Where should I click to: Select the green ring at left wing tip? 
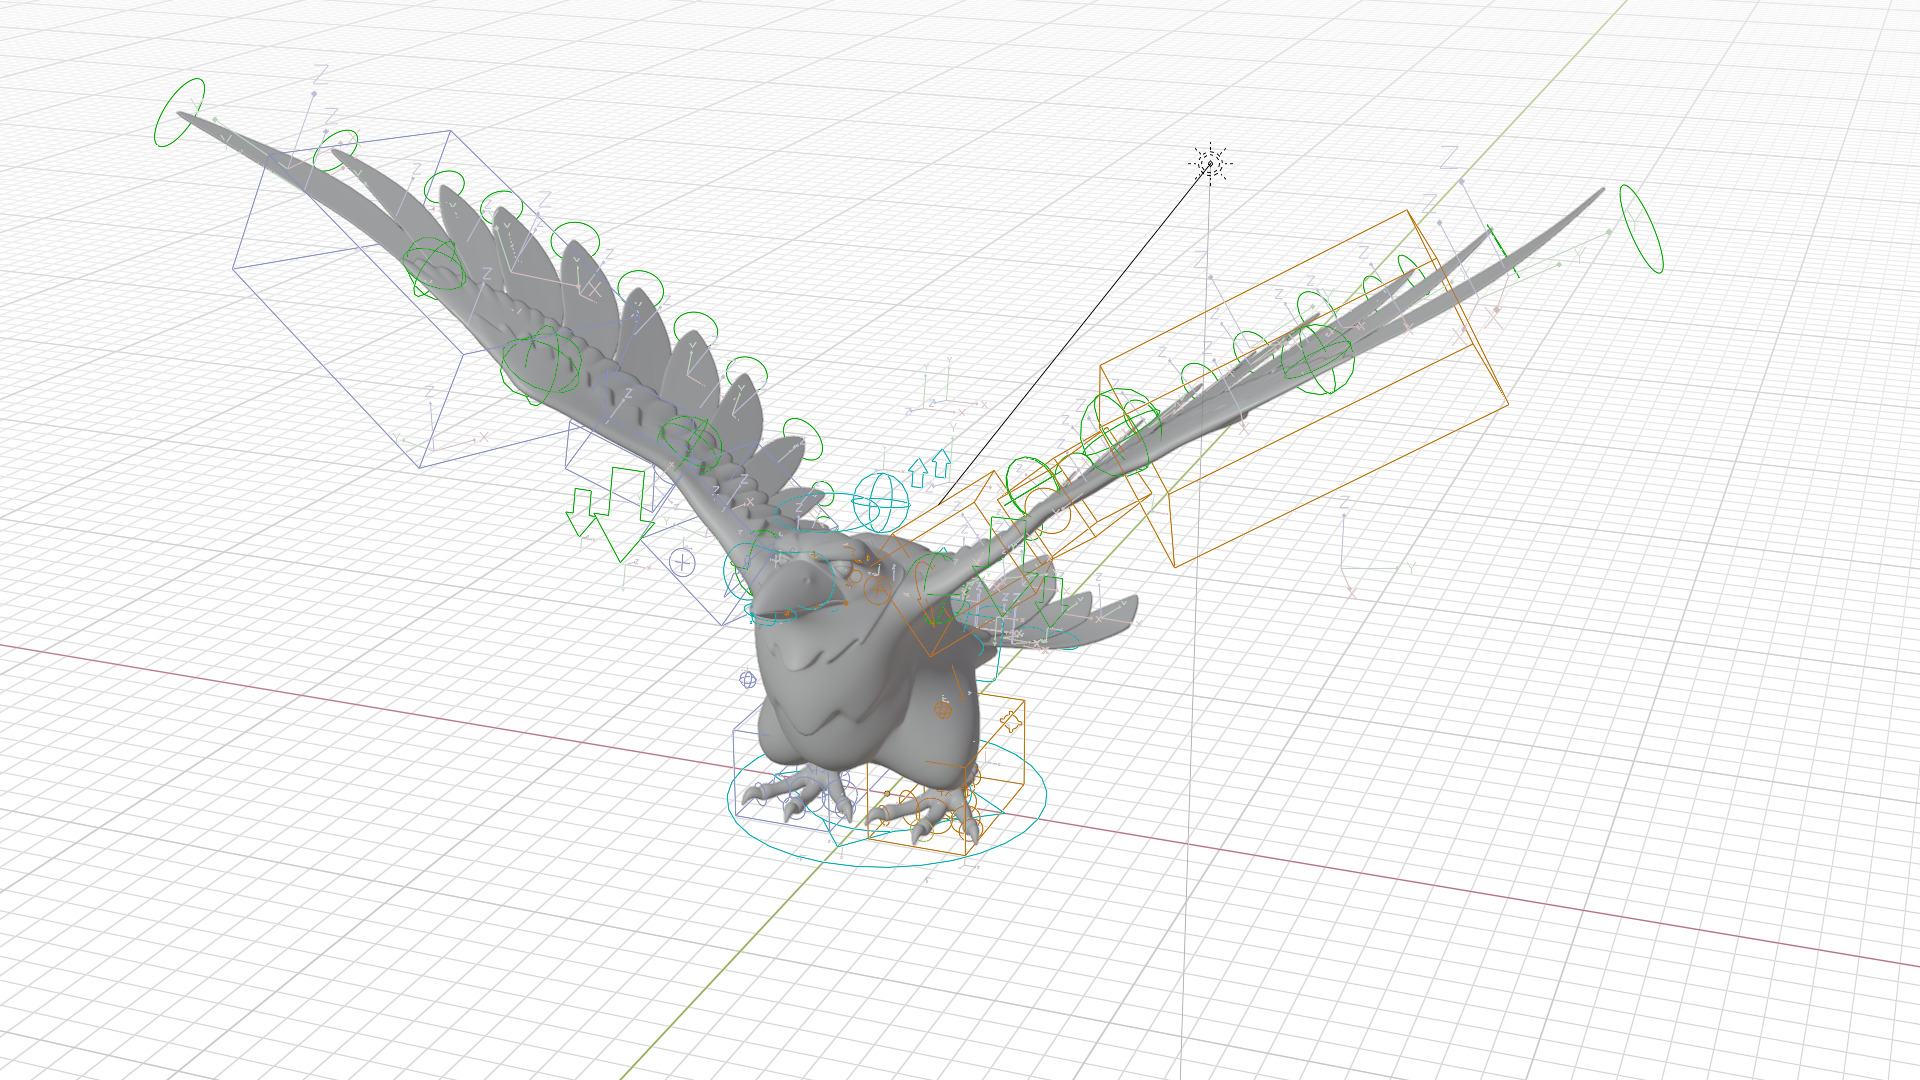click(180, 112)
